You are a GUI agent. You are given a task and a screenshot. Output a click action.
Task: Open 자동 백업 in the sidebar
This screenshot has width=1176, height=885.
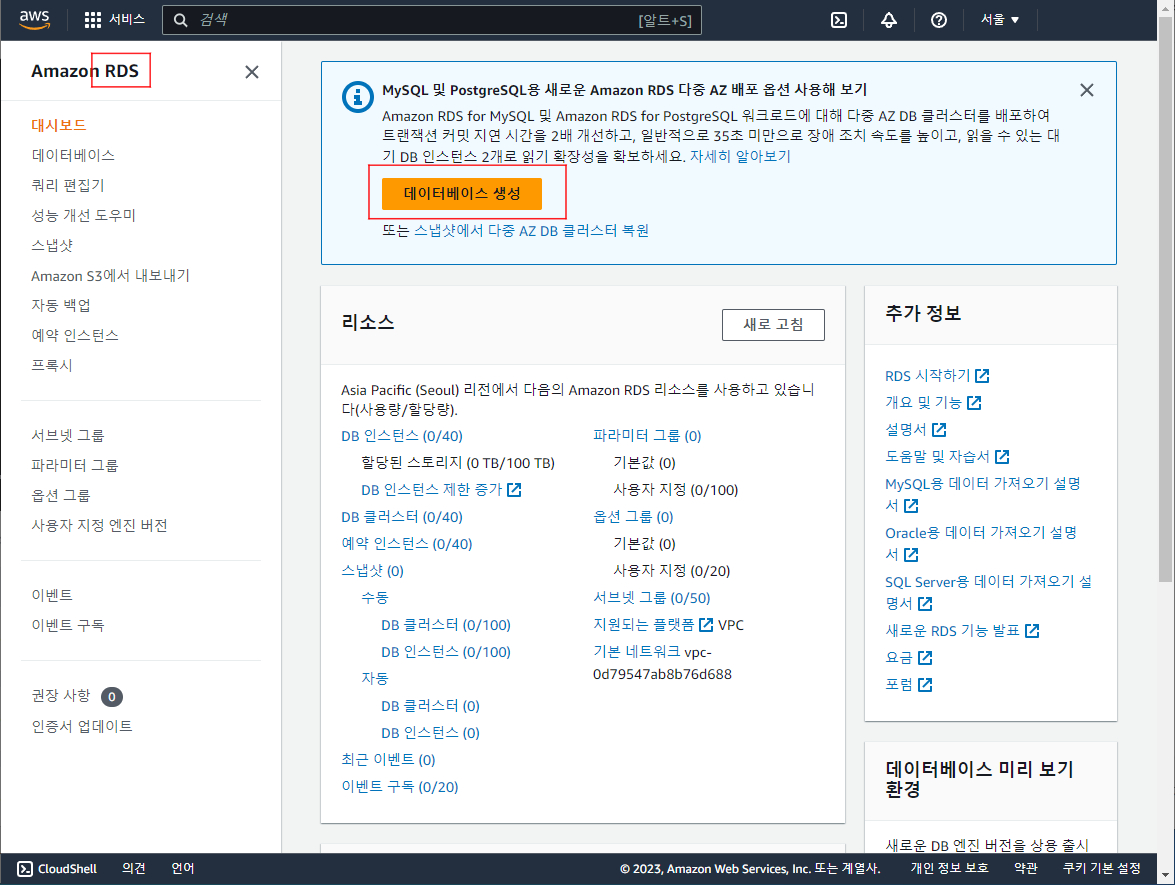61,305
